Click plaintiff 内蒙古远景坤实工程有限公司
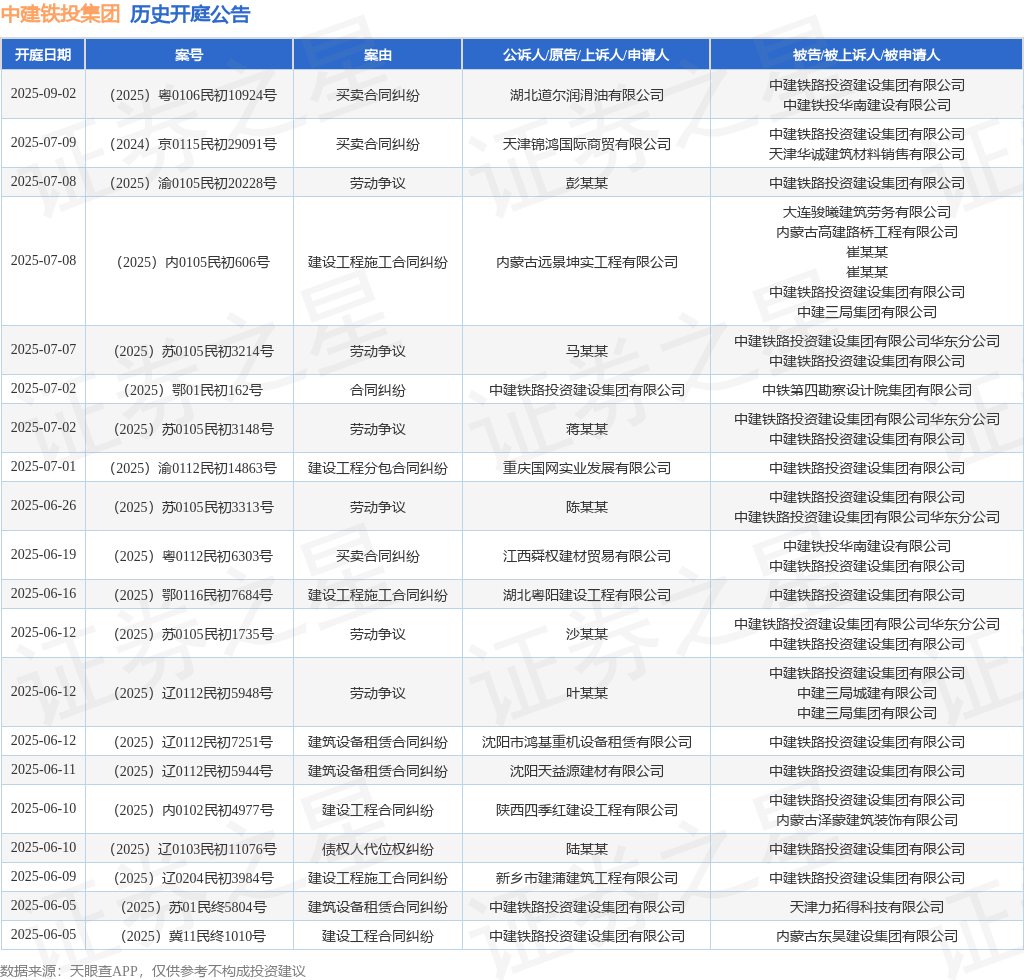The height and width of the screenshot is (980, 1024). click(586, 262)
